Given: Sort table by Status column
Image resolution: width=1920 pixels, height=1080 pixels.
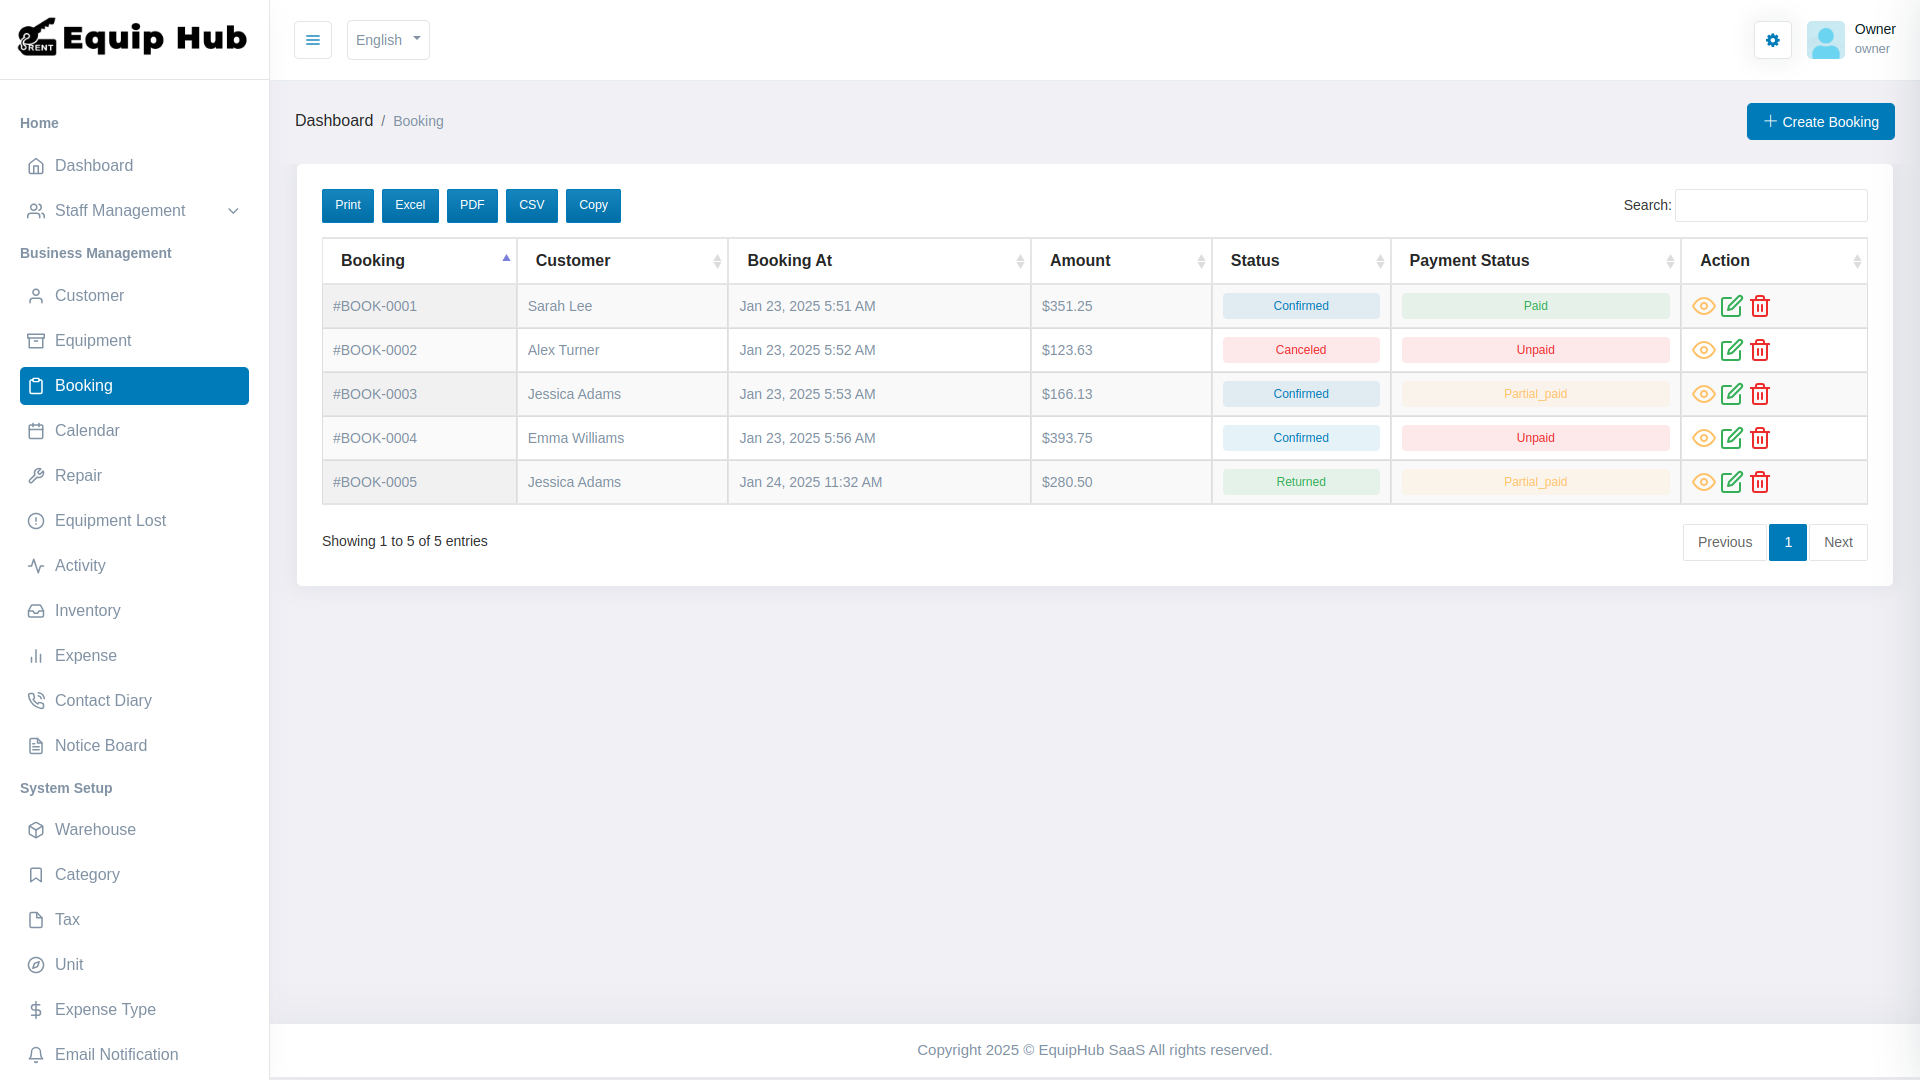Looking at the screenshot, I should click(1301, 261).
